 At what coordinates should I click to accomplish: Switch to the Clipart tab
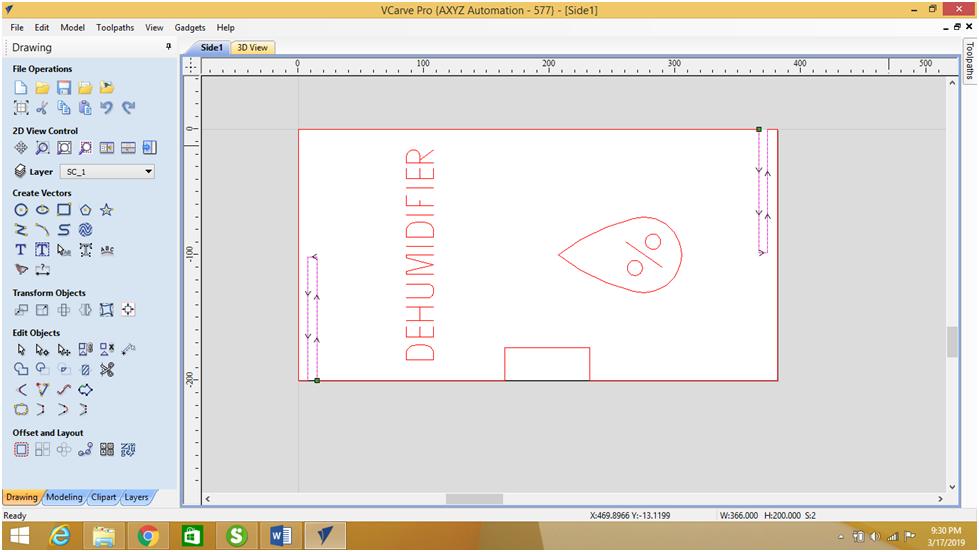coord(104,497)
